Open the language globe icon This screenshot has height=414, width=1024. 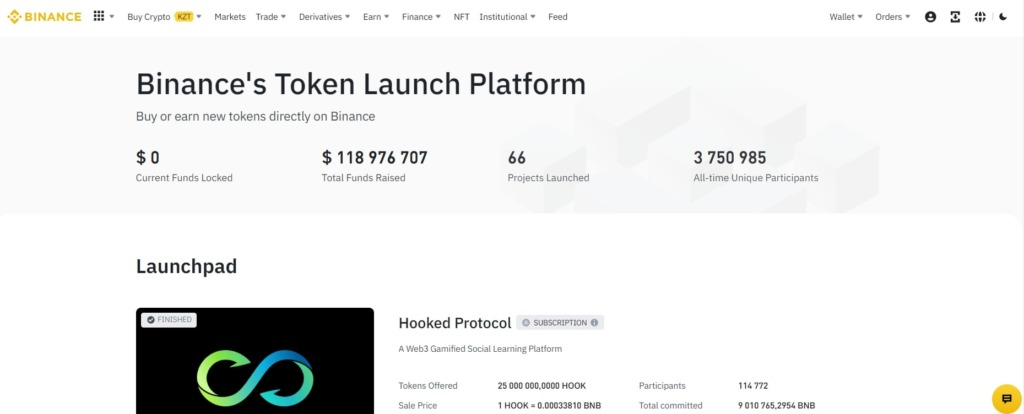pyautogui.click(x=979, y=17)
